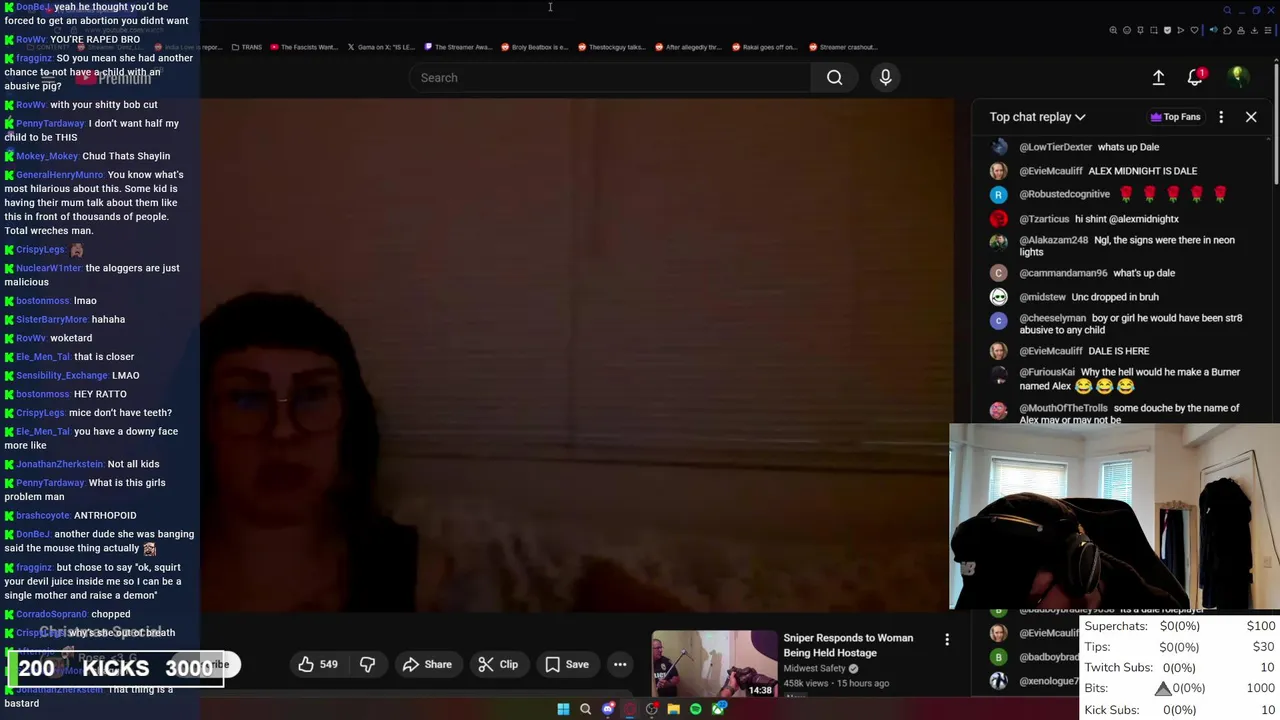1280x720 pixels.
Task: Open the video more actions ellipsis
Action: (x=620, y=664)
